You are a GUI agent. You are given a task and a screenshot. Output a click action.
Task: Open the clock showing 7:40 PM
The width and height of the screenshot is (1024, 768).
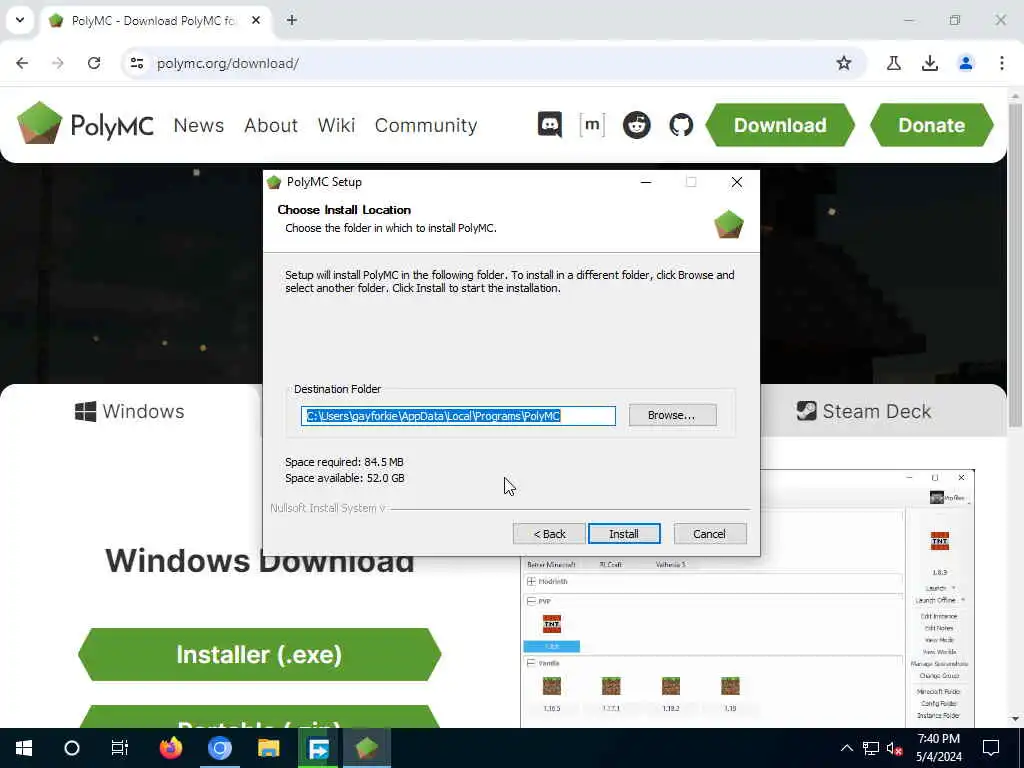coord(938,748)
